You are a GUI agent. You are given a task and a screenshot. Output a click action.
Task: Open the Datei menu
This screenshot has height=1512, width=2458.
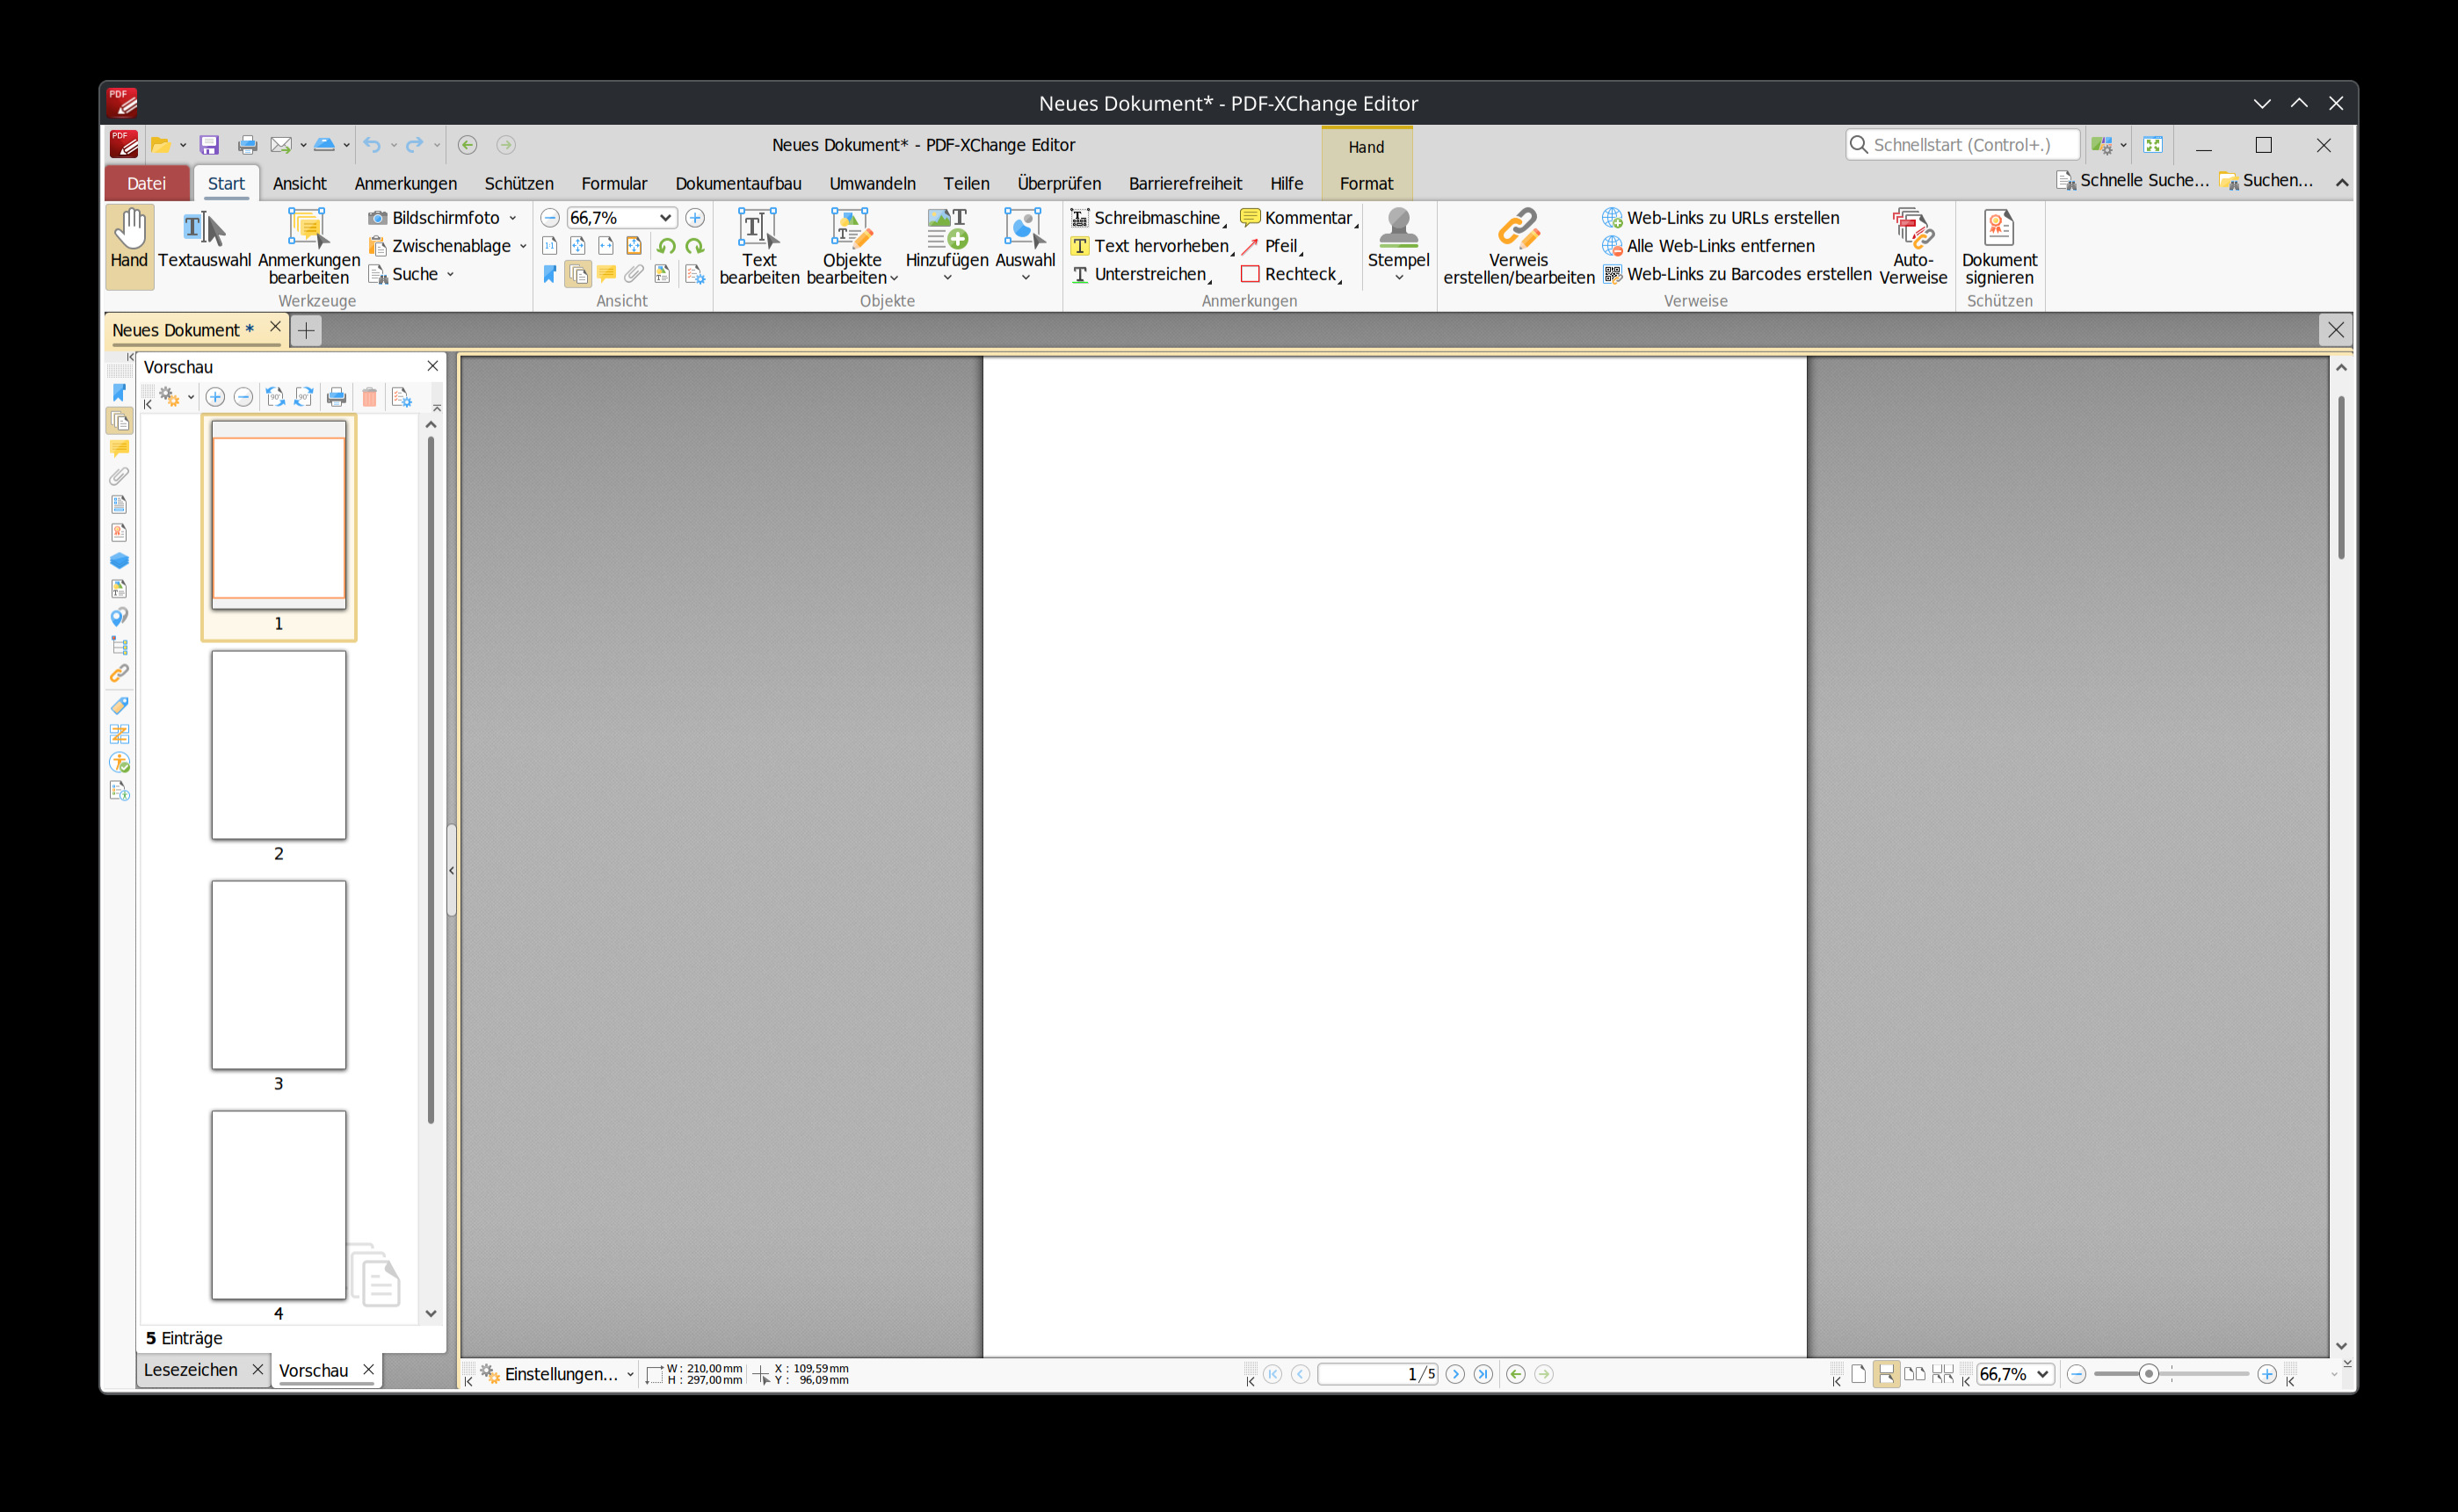tap(146, 183)
